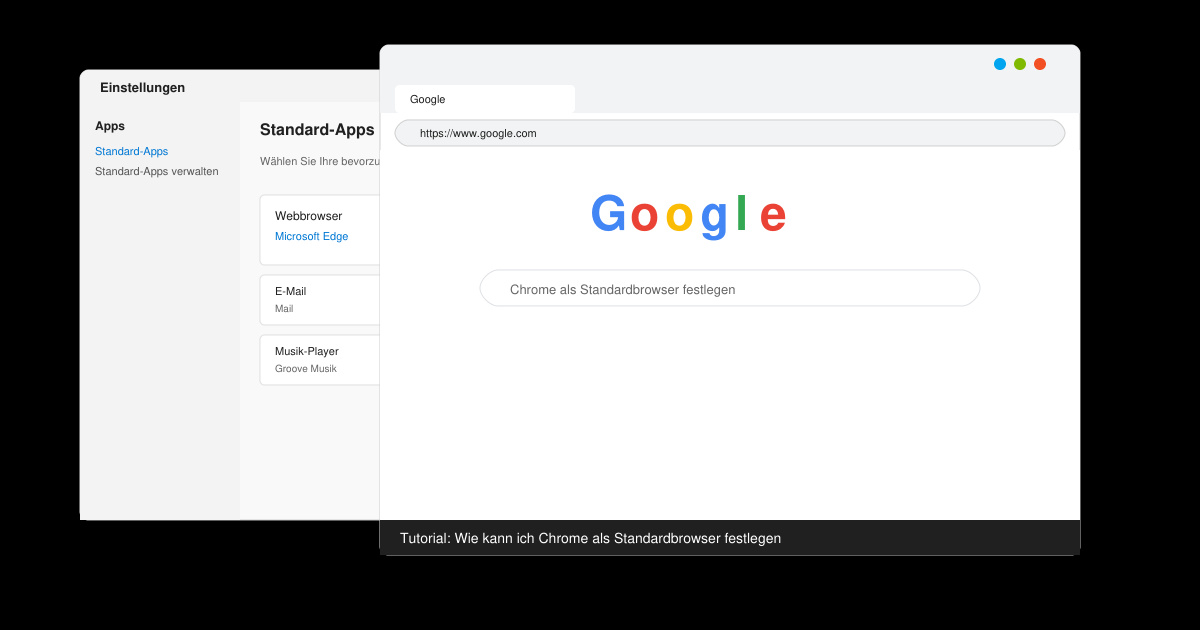This screenshot has width=1200, height=630.
Task: Click the blue window control dot
Action: pyautogui.click(x=1000, y=64)
